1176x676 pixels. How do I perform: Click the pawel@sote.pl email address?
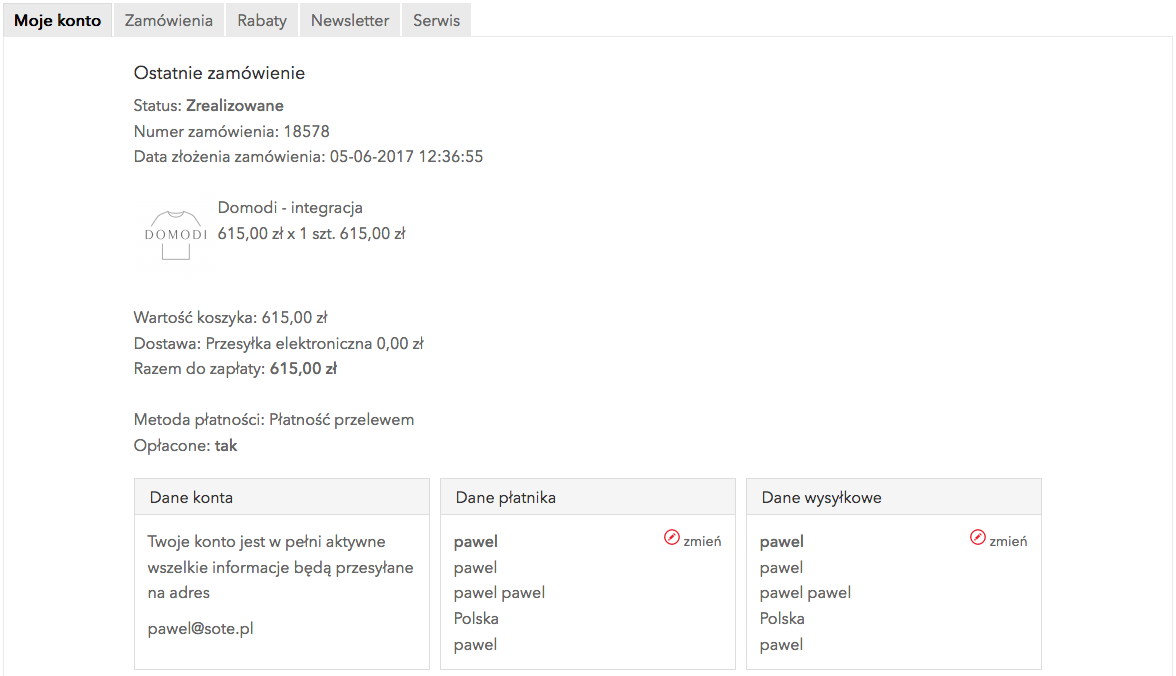200,628
